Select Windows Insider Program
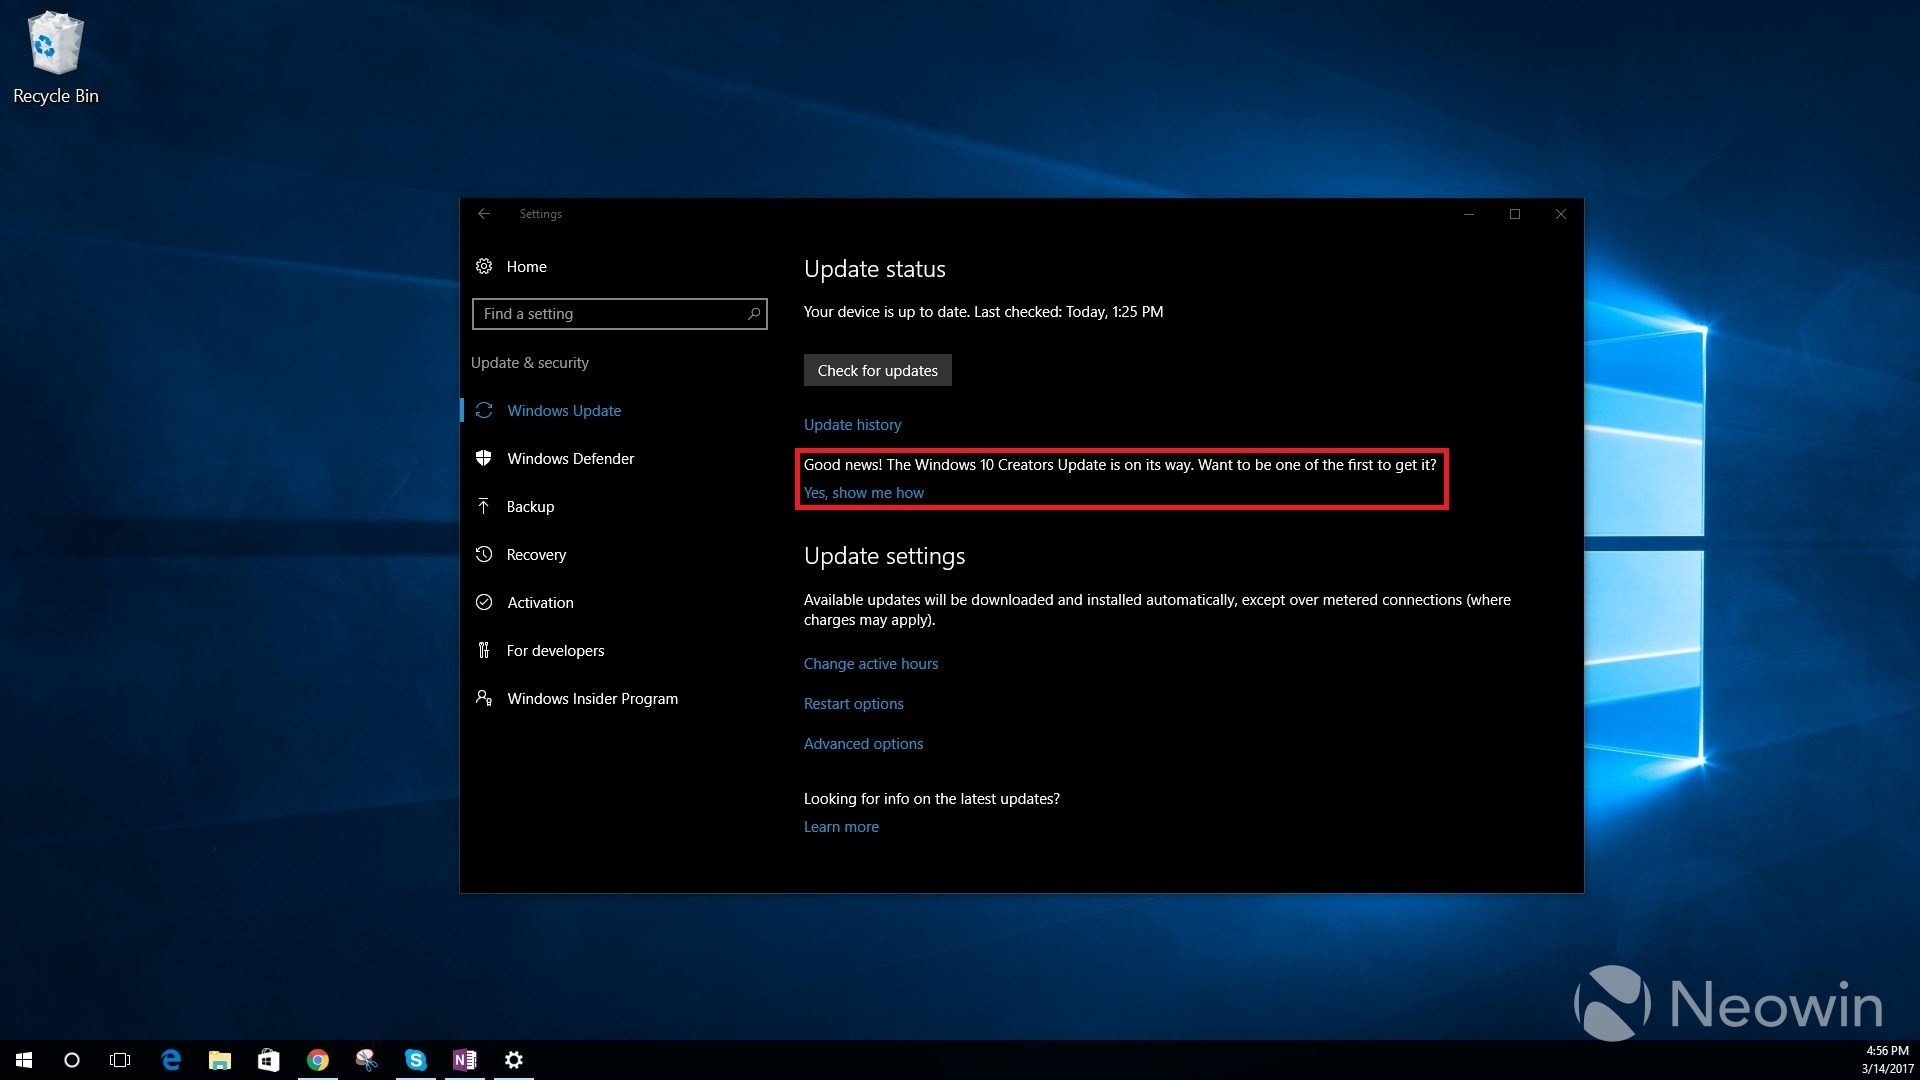This screenshot has height=1080, width=1920. [x=592, y=699]
